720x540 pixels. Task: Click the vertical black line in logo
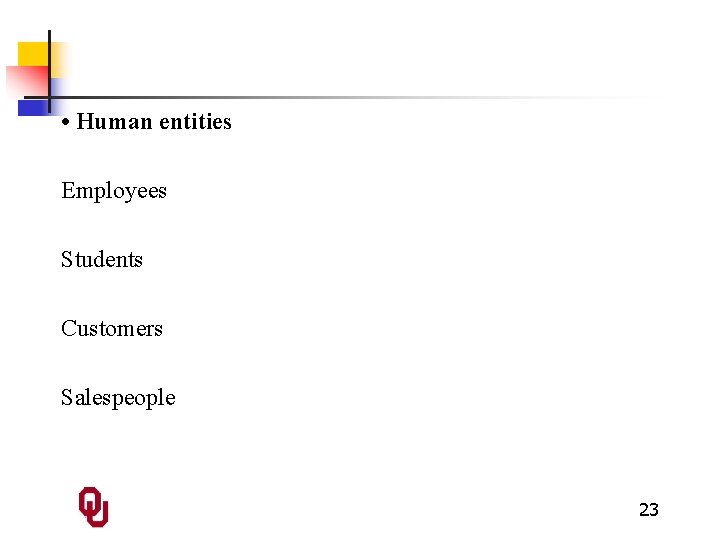pyautogui.click(x=49, y=72)
